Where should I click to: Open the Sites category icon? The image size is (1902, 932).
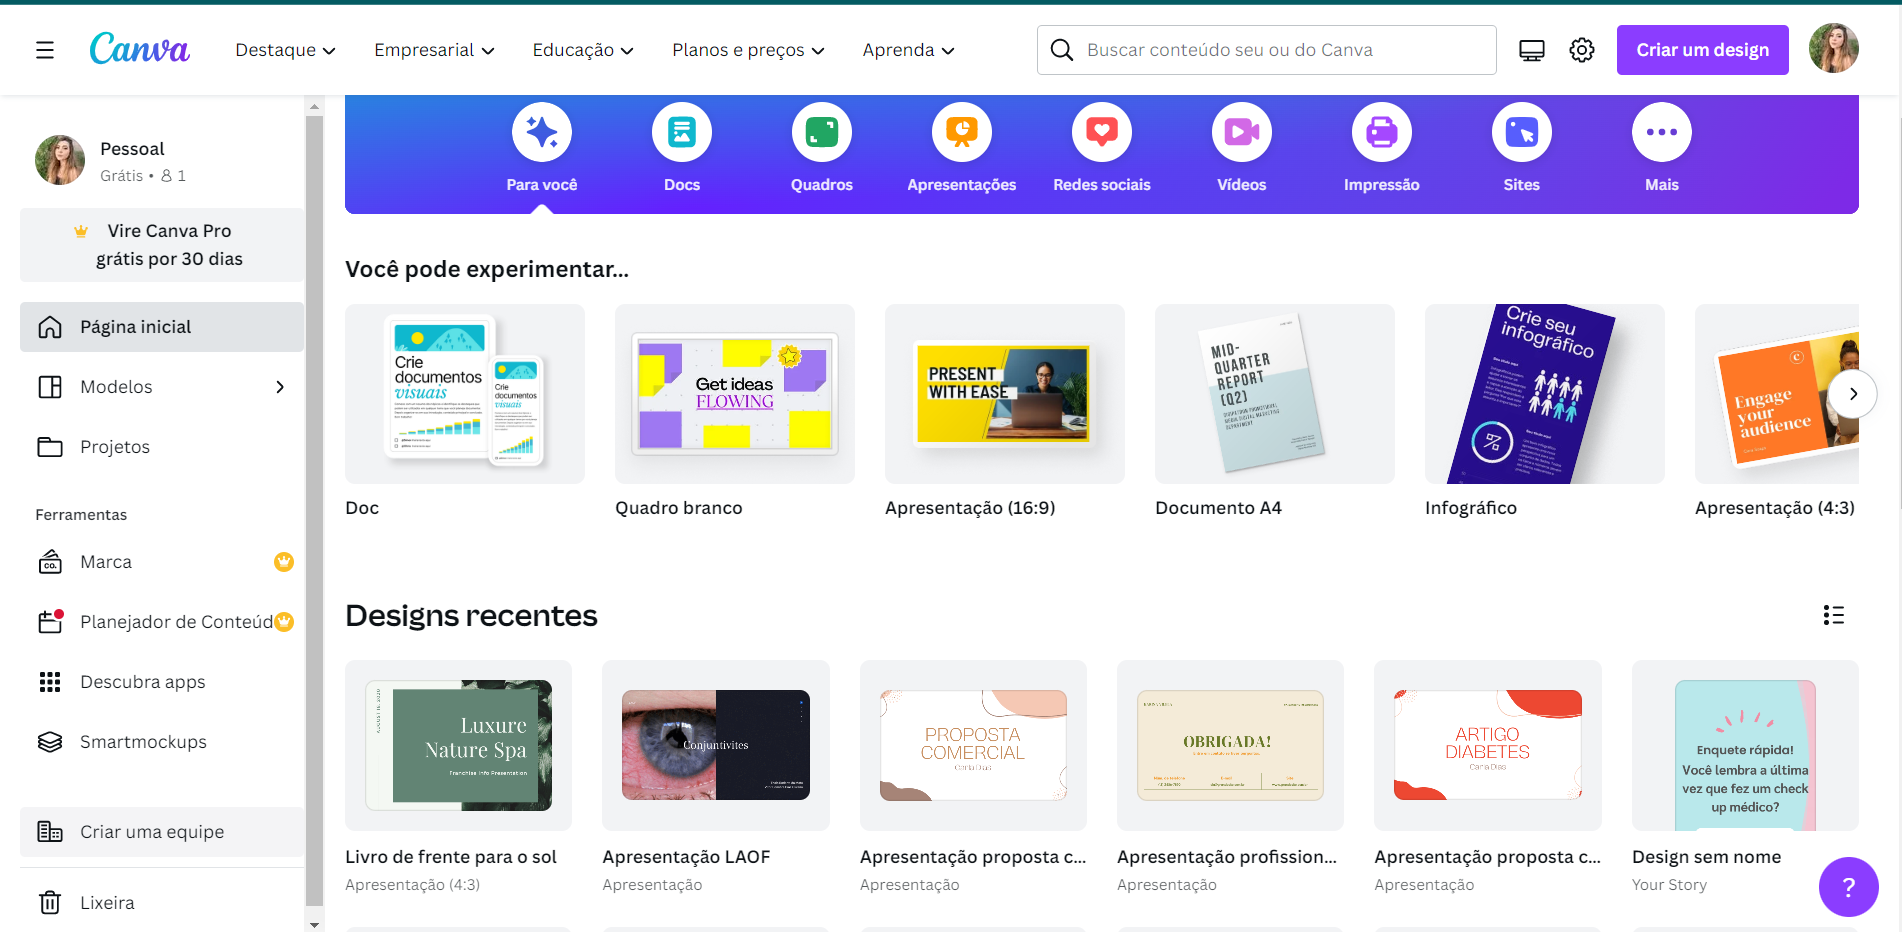(1522, 132)
